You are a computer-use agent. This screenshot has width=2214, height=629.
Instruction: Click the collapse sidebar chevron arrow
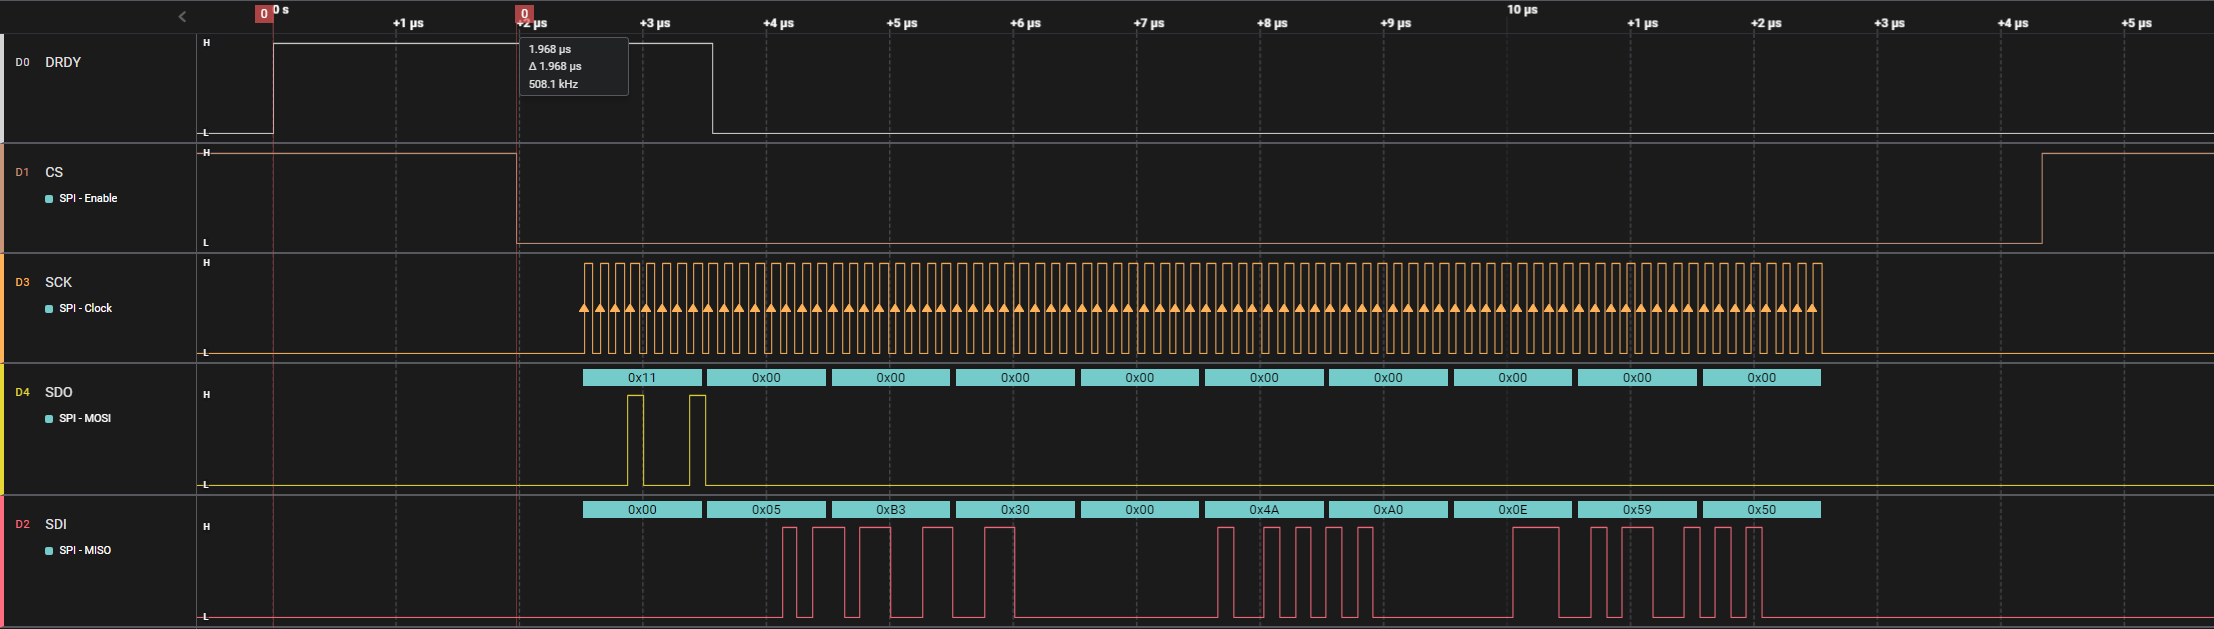click(x=182, y=16)
